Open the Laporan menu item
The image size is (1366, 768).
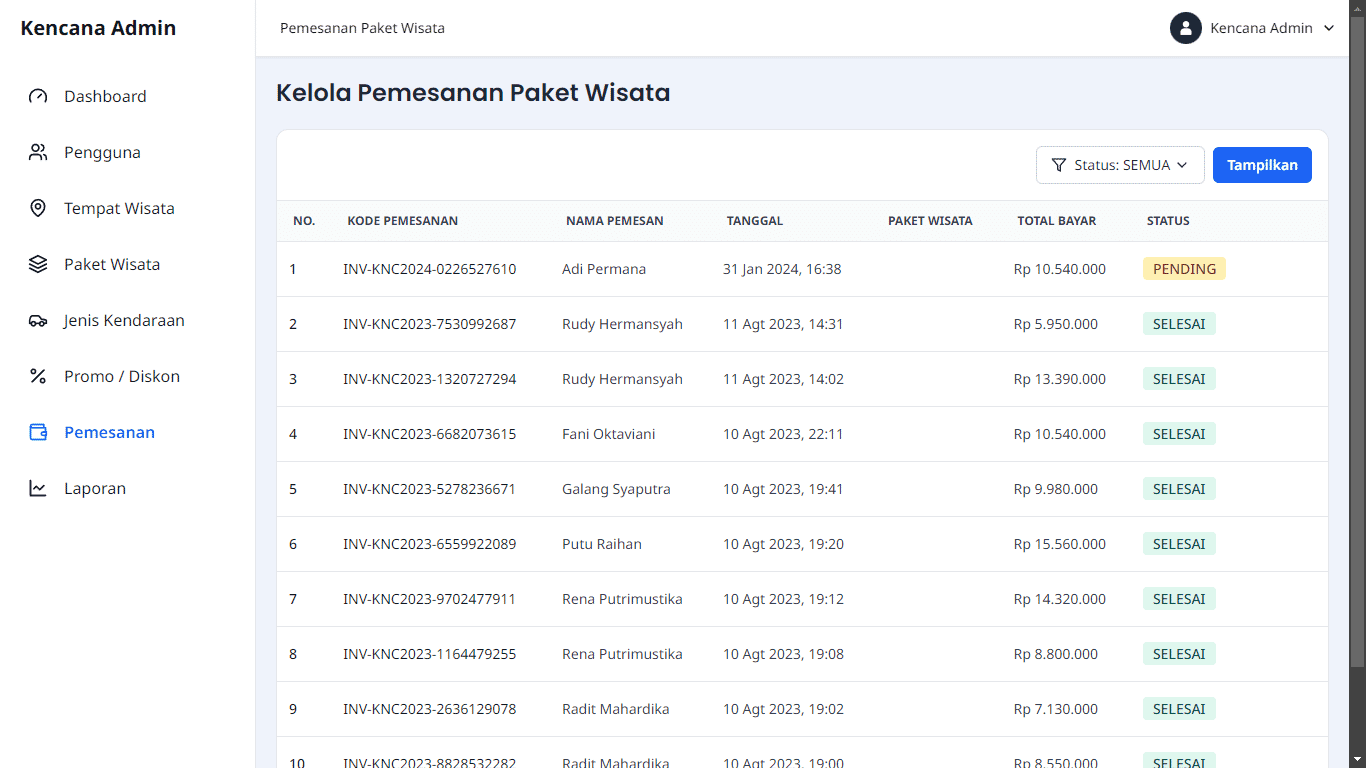95,489
